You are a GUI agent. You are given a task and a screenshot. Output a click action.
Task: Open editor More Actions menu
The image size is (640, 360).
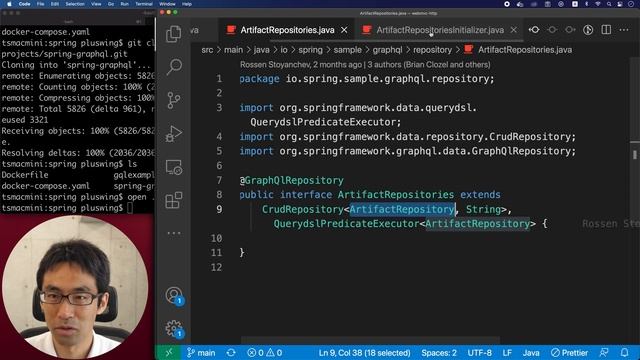coord(624,30)
